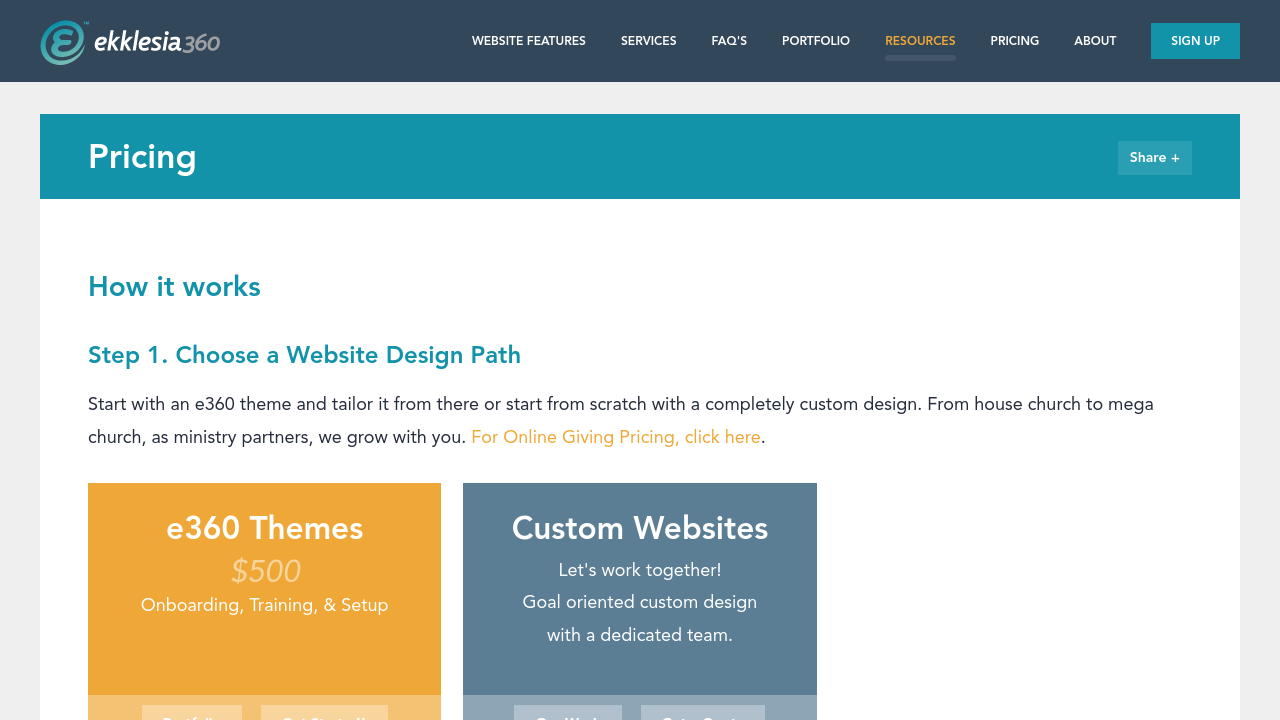Open the highlighted Resources menu item

919,41
